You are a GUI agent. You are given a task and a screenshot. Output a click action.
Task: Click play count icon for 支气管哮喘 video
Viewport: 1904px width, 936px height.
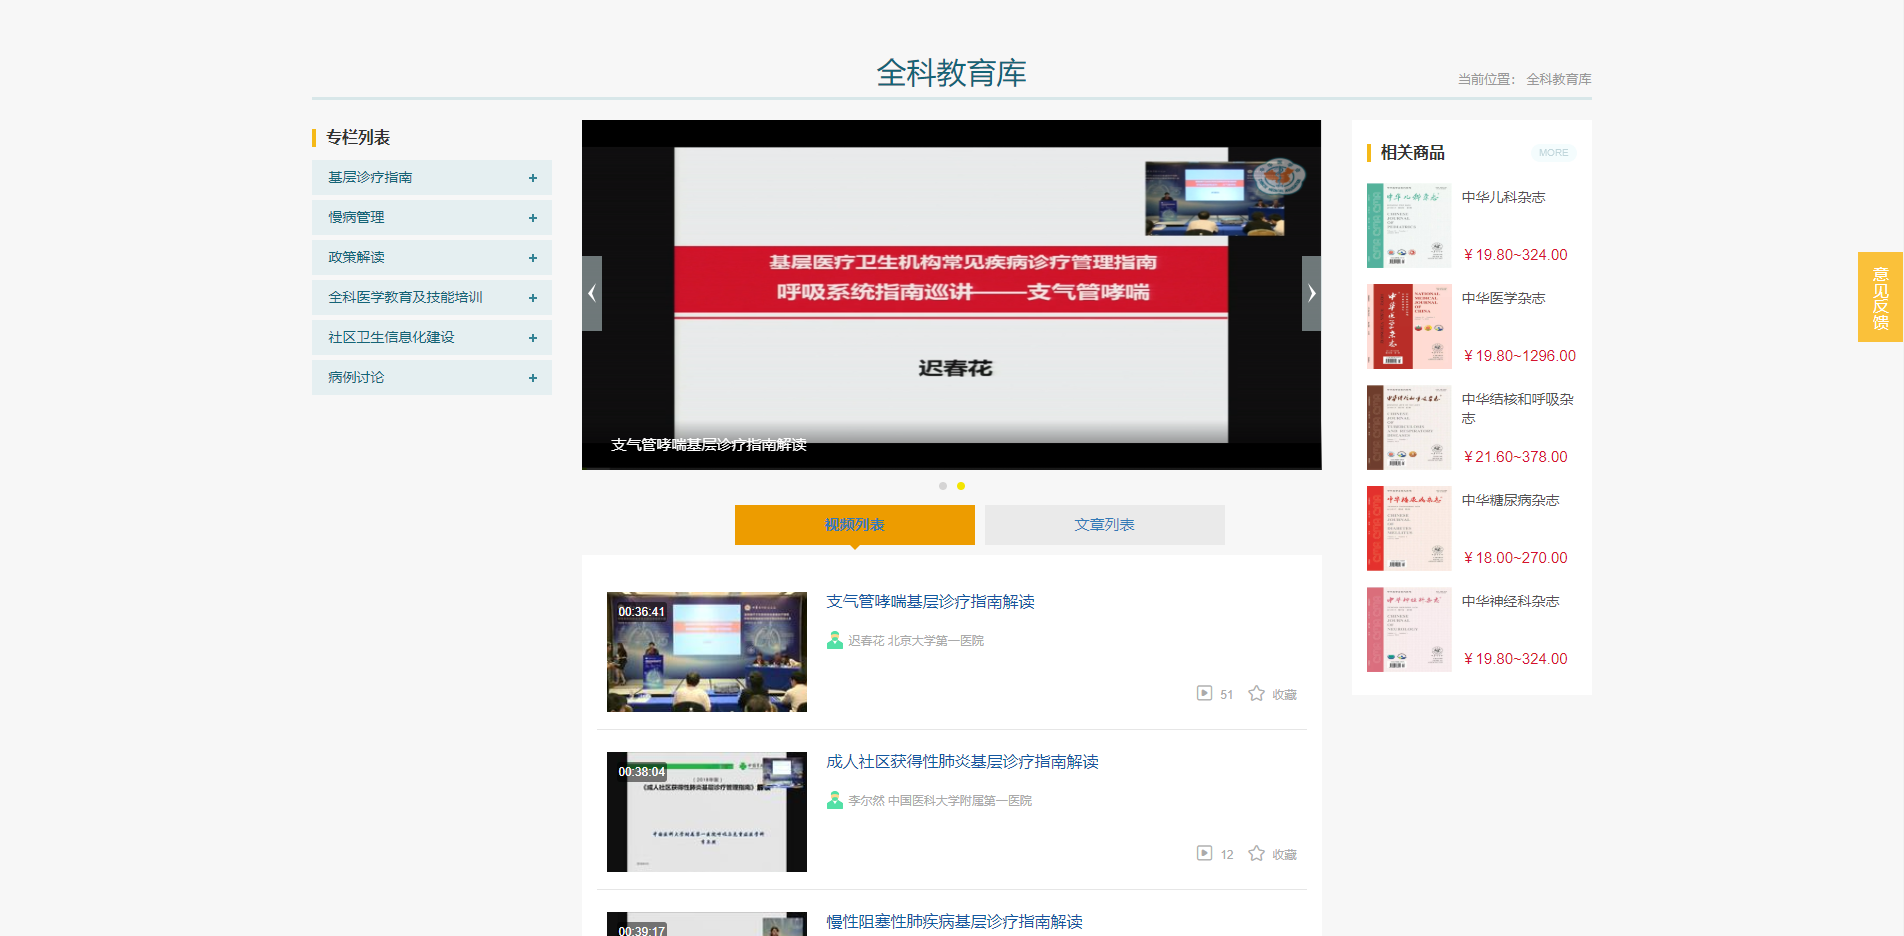tap(1204, 693)
